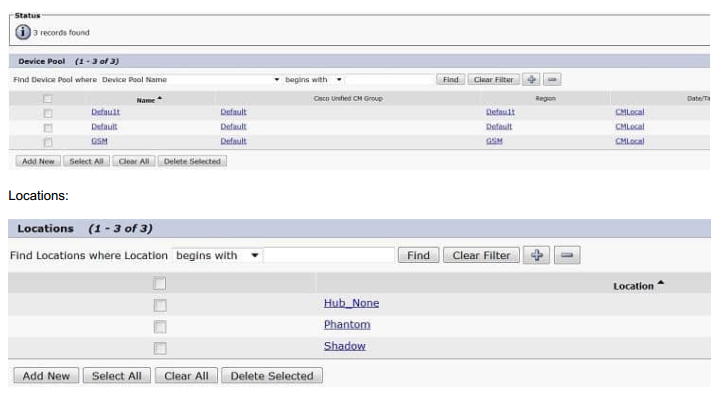Click the Cisco Unified CM Group column header
The image size is (728, 399).
click(348, 98)
